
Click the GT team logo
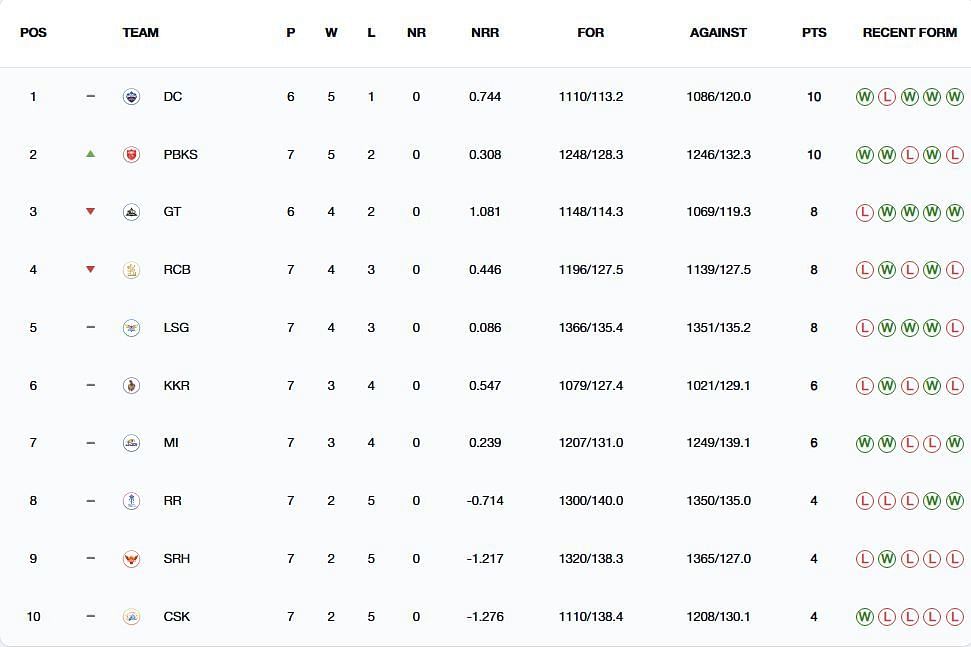131,212
